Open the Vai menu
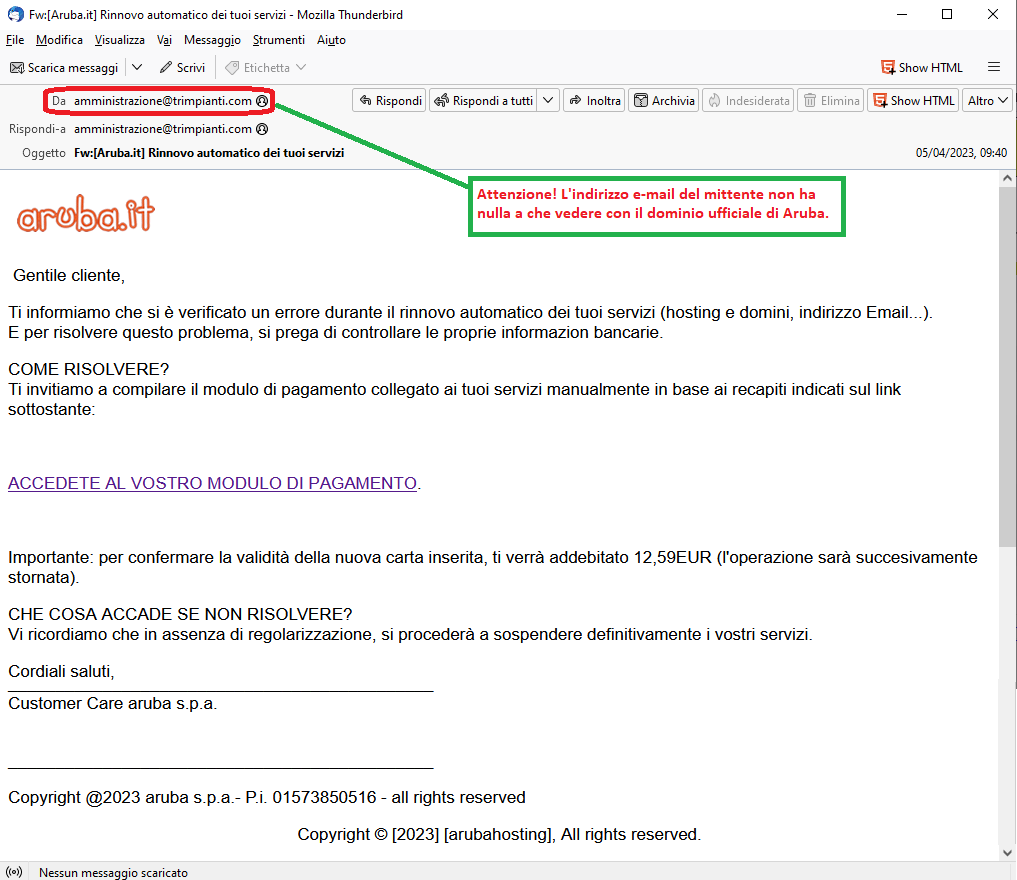This screenshot has width=1017, height=880. pyautogui.click(x=164, y=40)
